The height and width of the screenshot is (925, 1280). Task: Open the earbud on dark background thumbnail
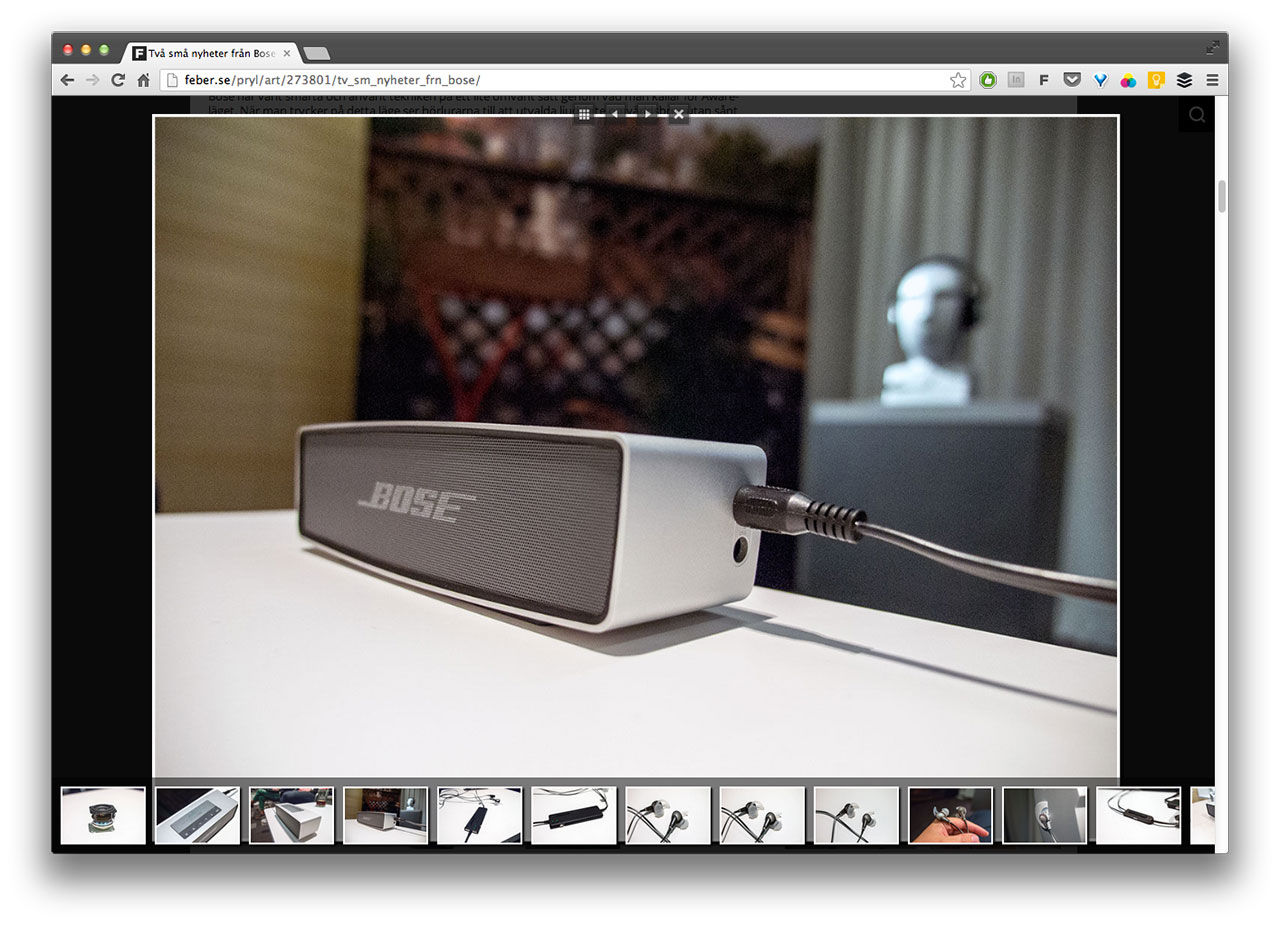(1044, 815)
